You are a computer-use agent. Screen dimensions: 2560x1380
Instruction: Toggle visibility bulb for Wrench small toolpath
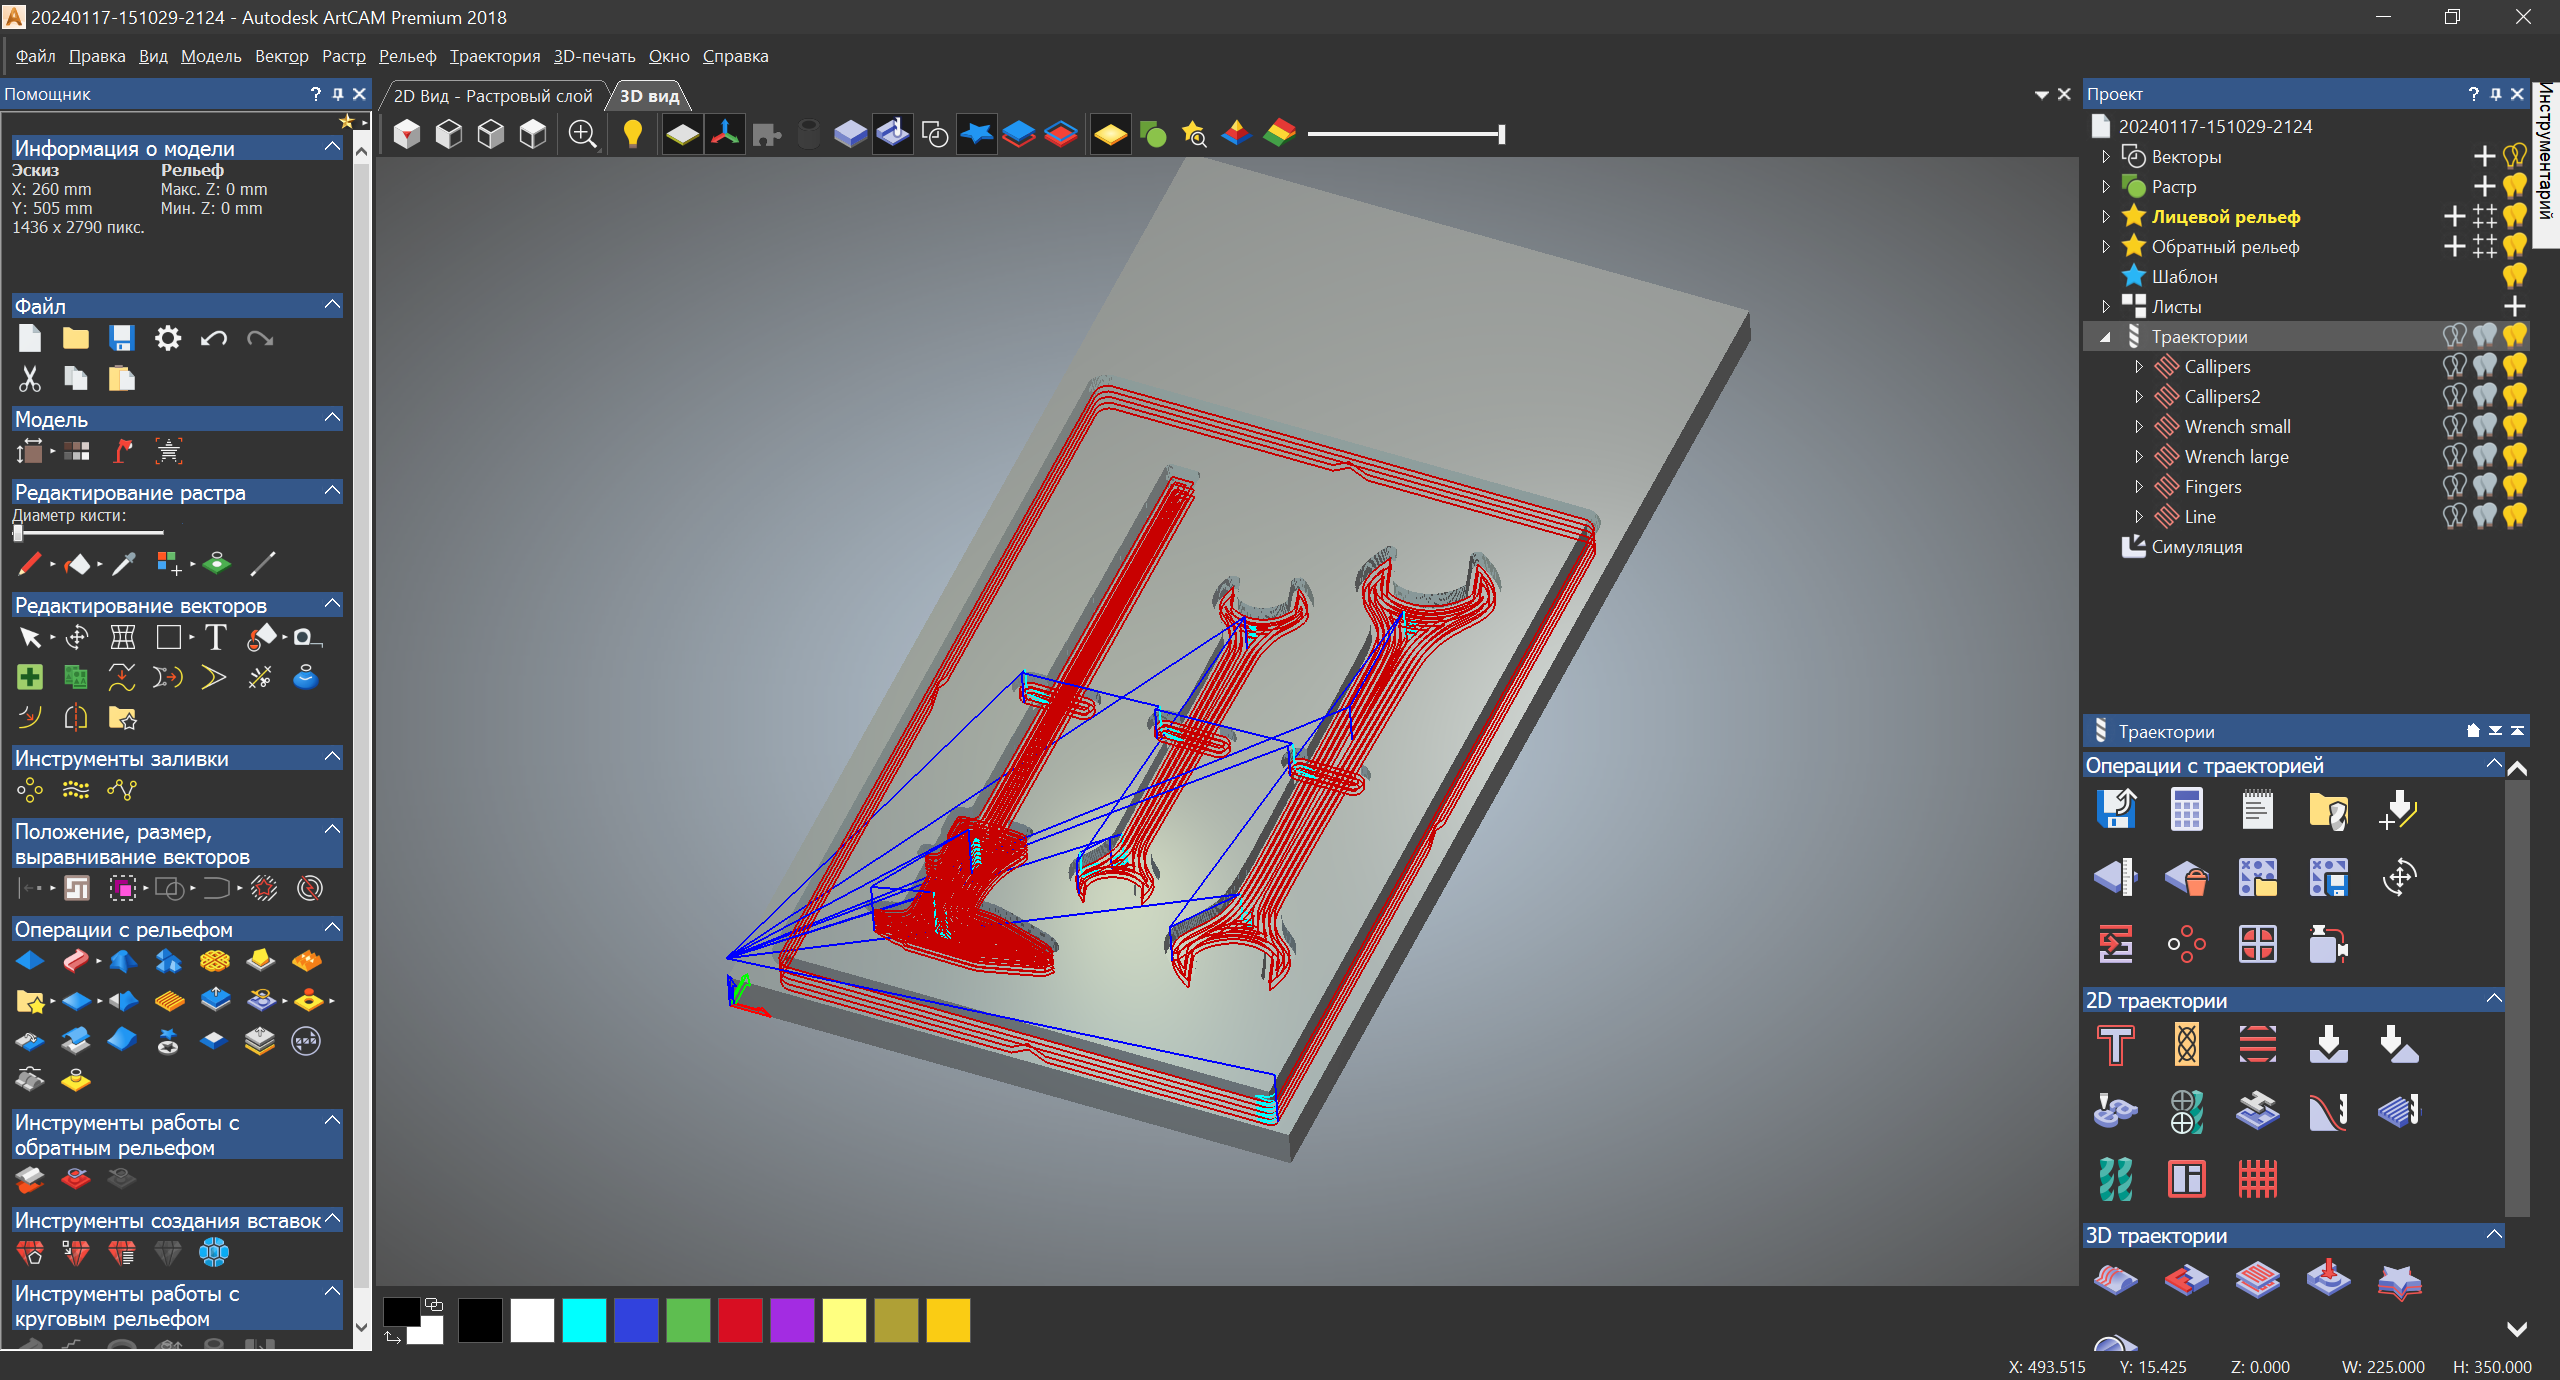coord(2514,427)
